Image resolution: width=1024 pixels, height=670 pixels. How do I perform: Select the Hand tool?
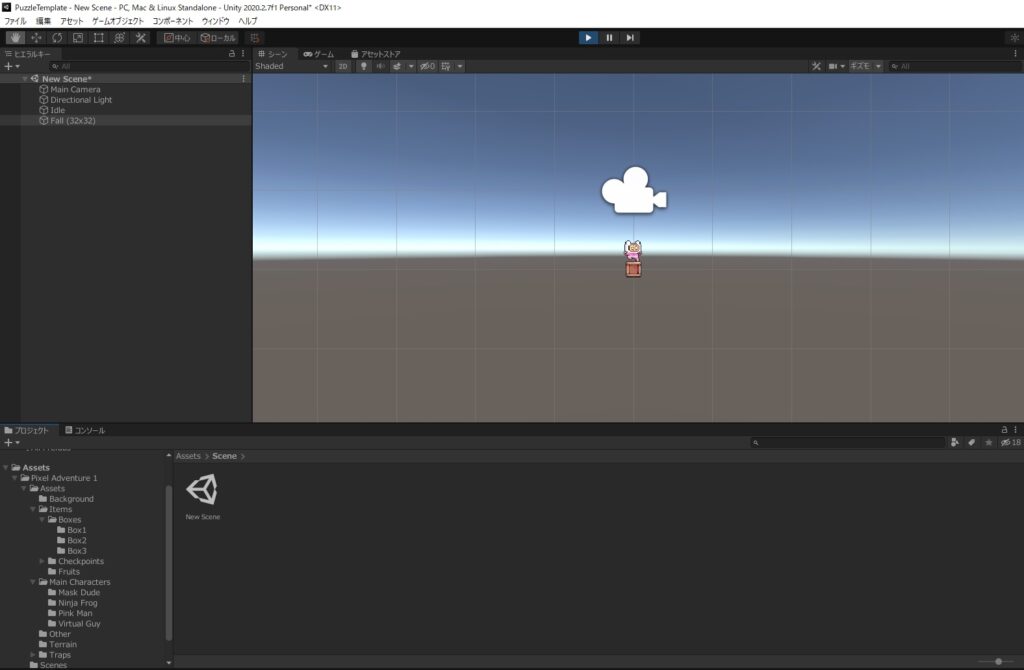[15, 38]
